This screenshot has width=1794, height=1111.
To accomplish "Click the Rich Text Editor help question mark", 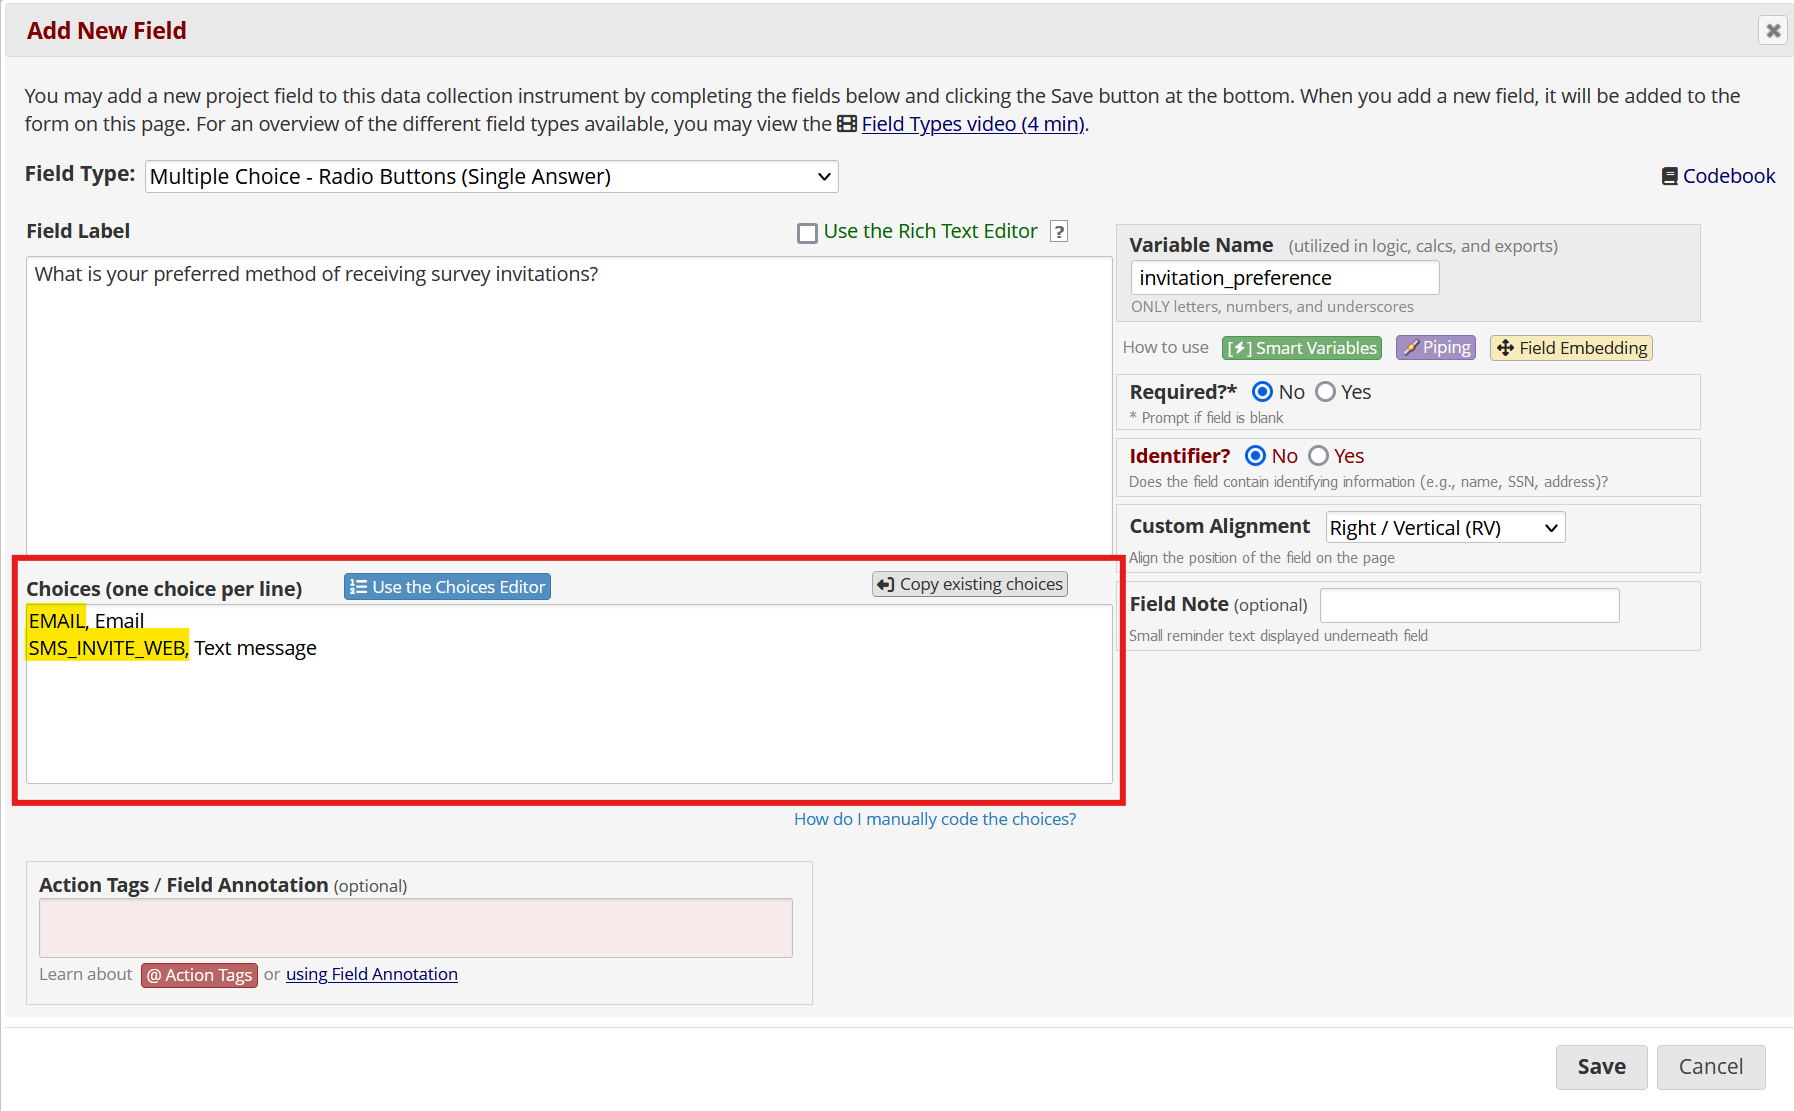I will click(1059, 231).
